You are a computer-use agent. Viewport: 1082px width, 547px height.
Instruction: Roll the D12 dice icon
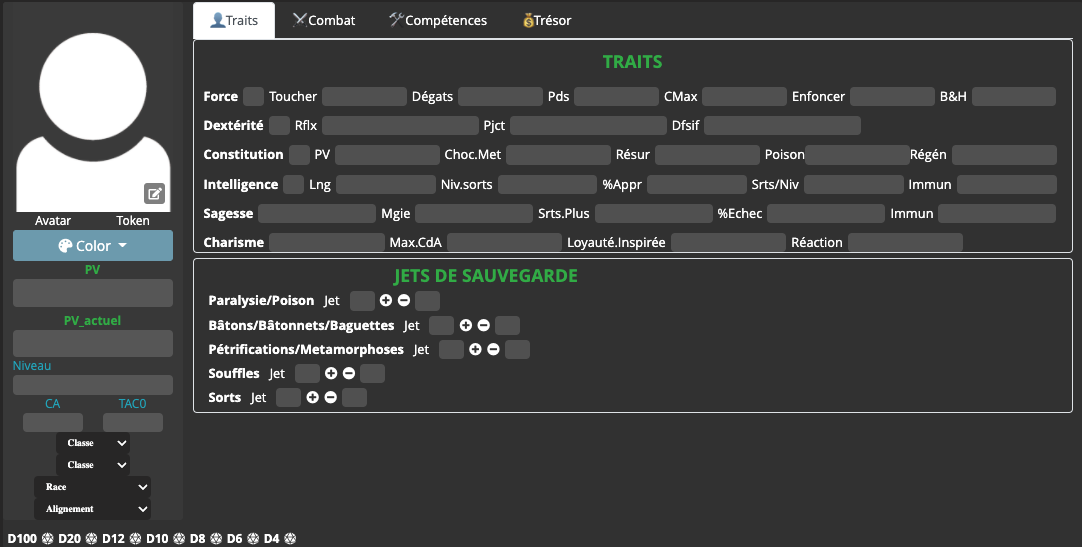pyautogui.click(x=135, y=539)
